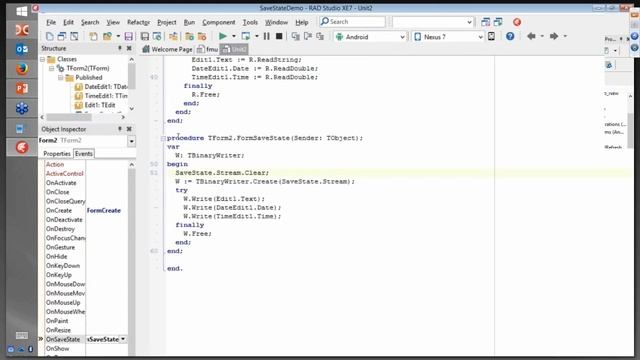Viewport: 640px width, 360px height.
Task: Click the purple Save icon
Action: [x=129, y=37]
